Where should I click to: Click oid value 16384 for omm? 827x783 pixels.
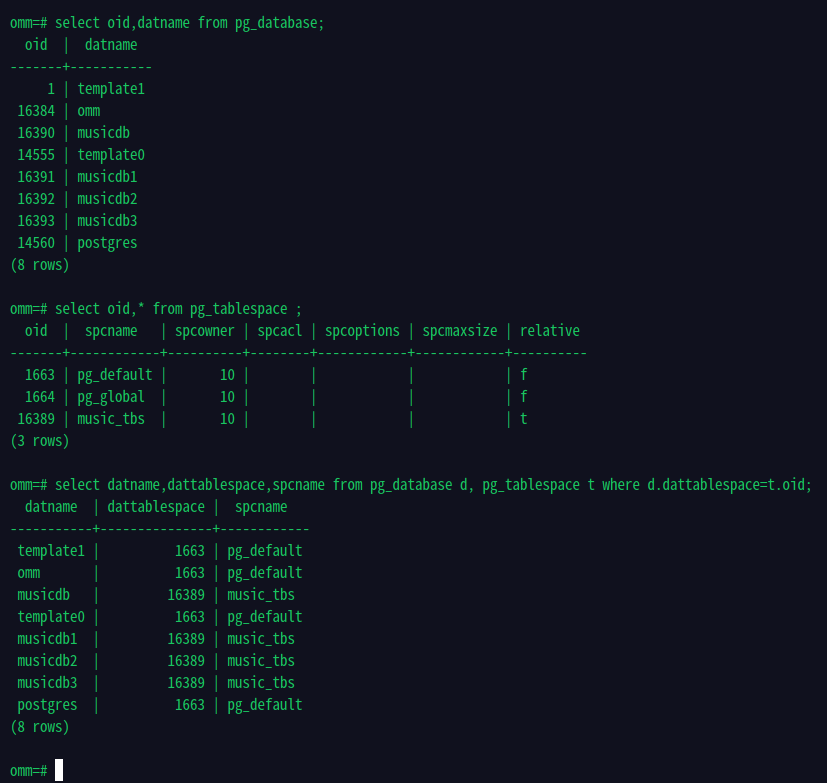(x=36, y=111)
